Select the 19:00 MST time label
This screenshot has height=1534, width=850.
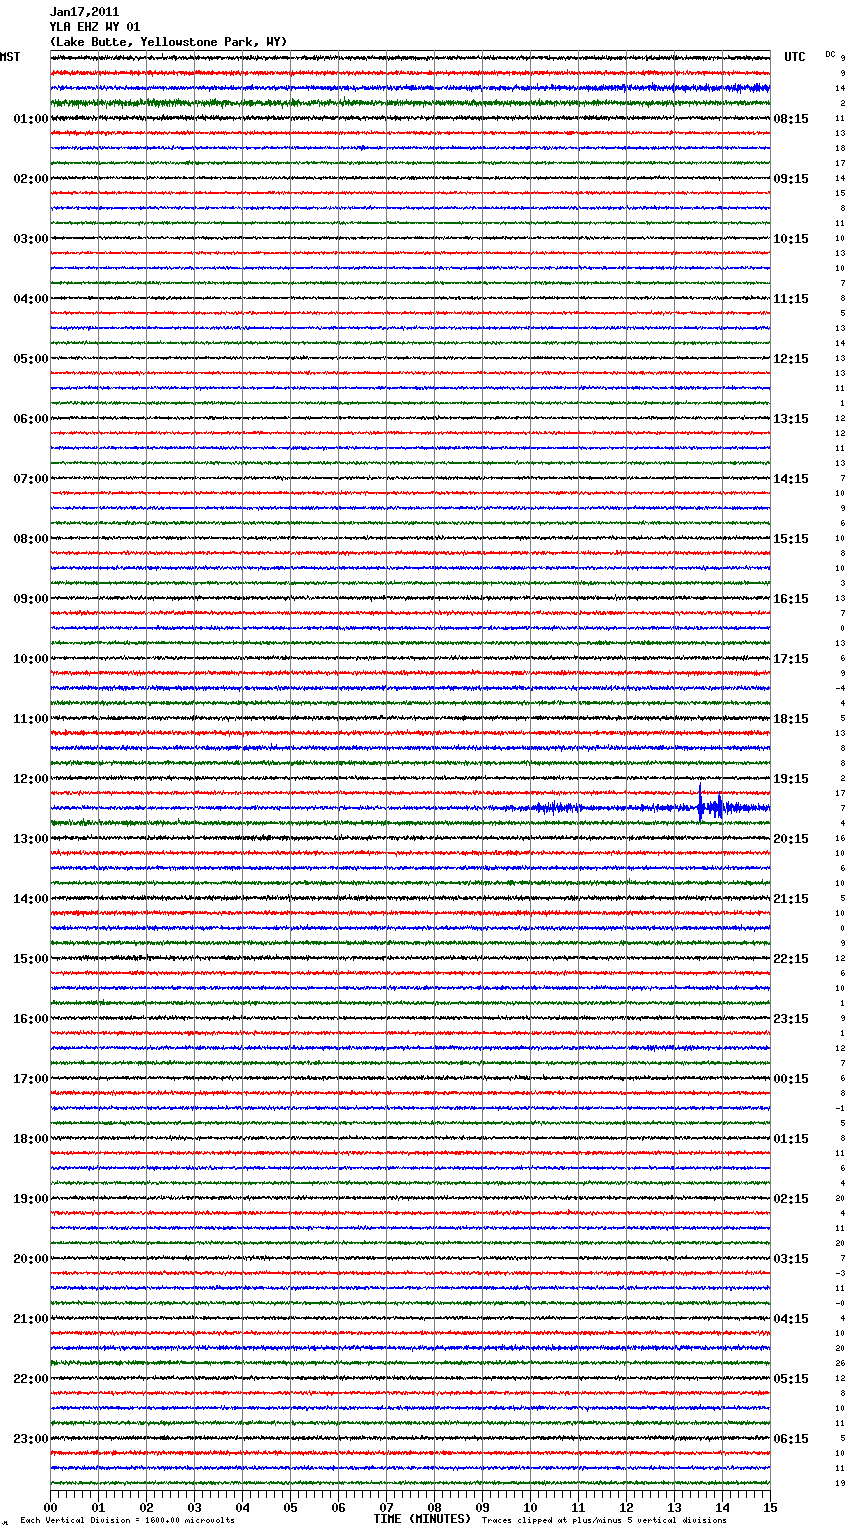pyautogui.click(x=31, y=1199)
